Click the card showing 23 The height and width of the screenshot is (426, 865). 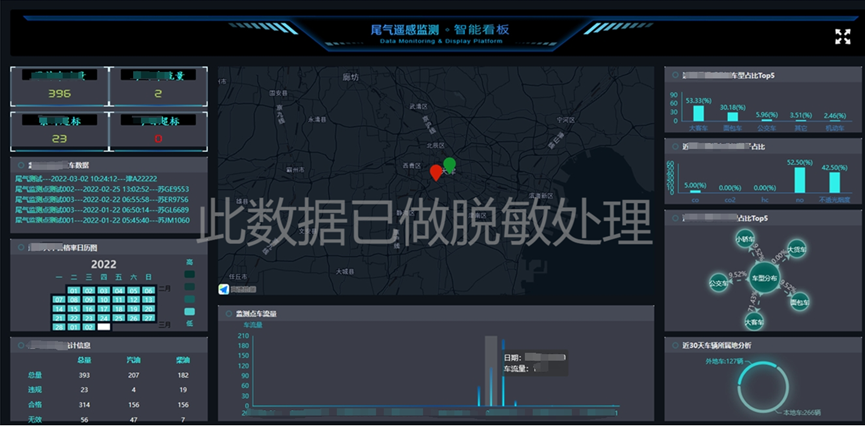59,132
